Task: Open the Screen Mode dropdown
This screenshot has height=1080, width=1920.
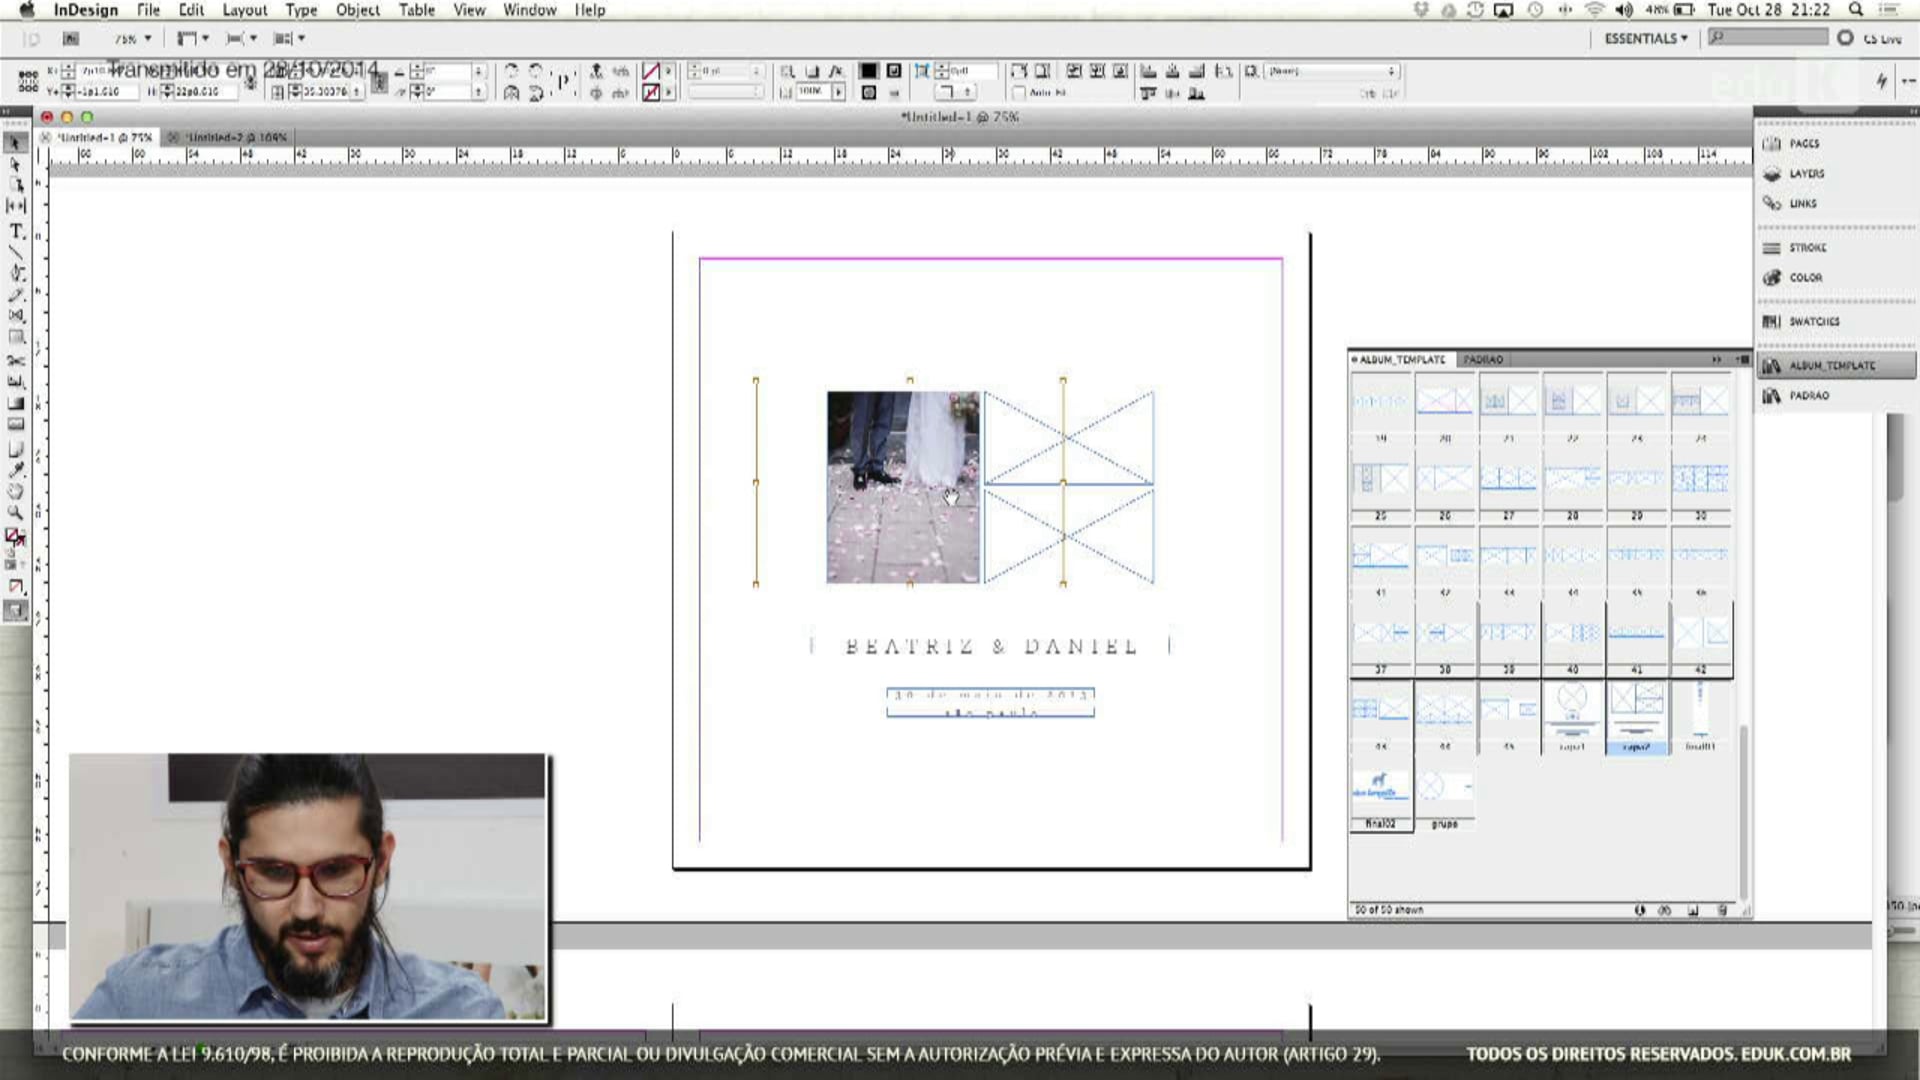Action: click(241, 39)
